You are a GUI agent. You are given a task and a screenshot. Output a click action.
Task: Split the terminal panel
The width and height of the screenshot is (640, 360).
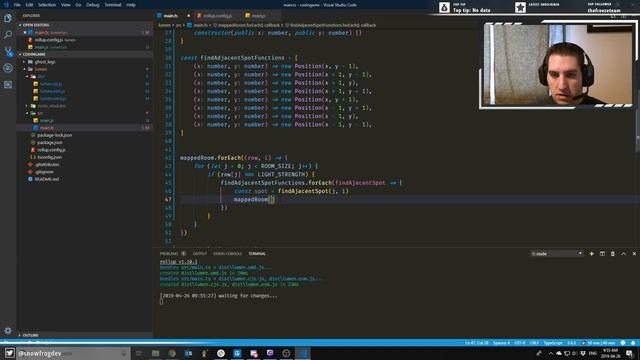tap(602, 253)
